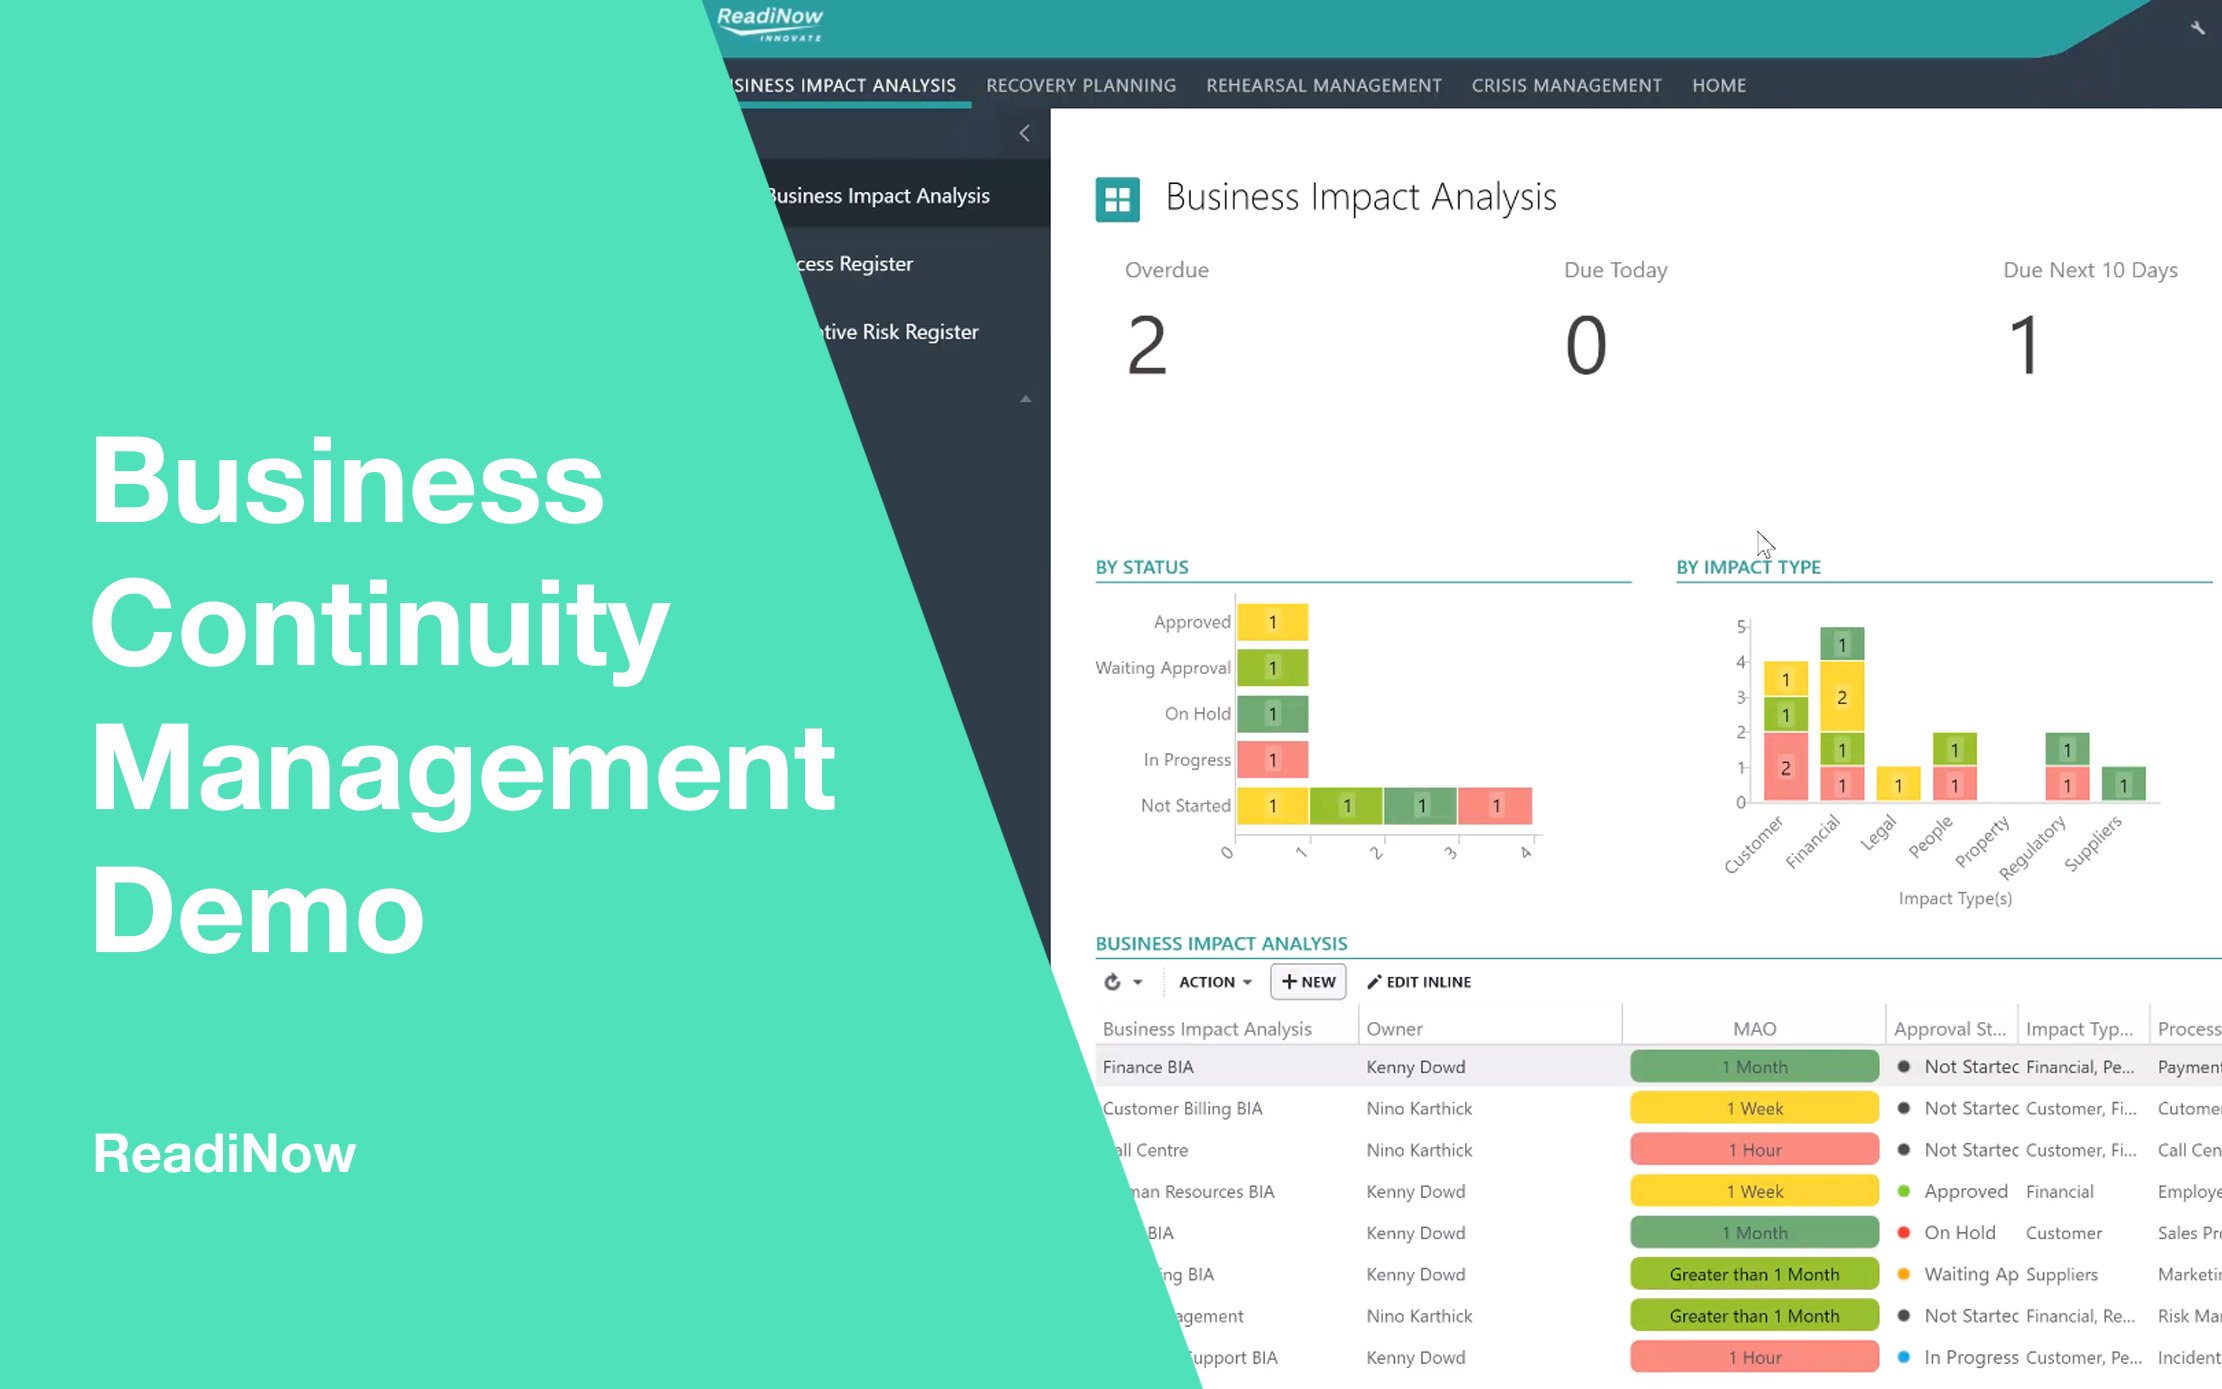Click the 1 Hour MAO cell in Call Centre row
Image resolution: width=2222 pixels, height=1389 pixels.
tap(1754, 1150)
